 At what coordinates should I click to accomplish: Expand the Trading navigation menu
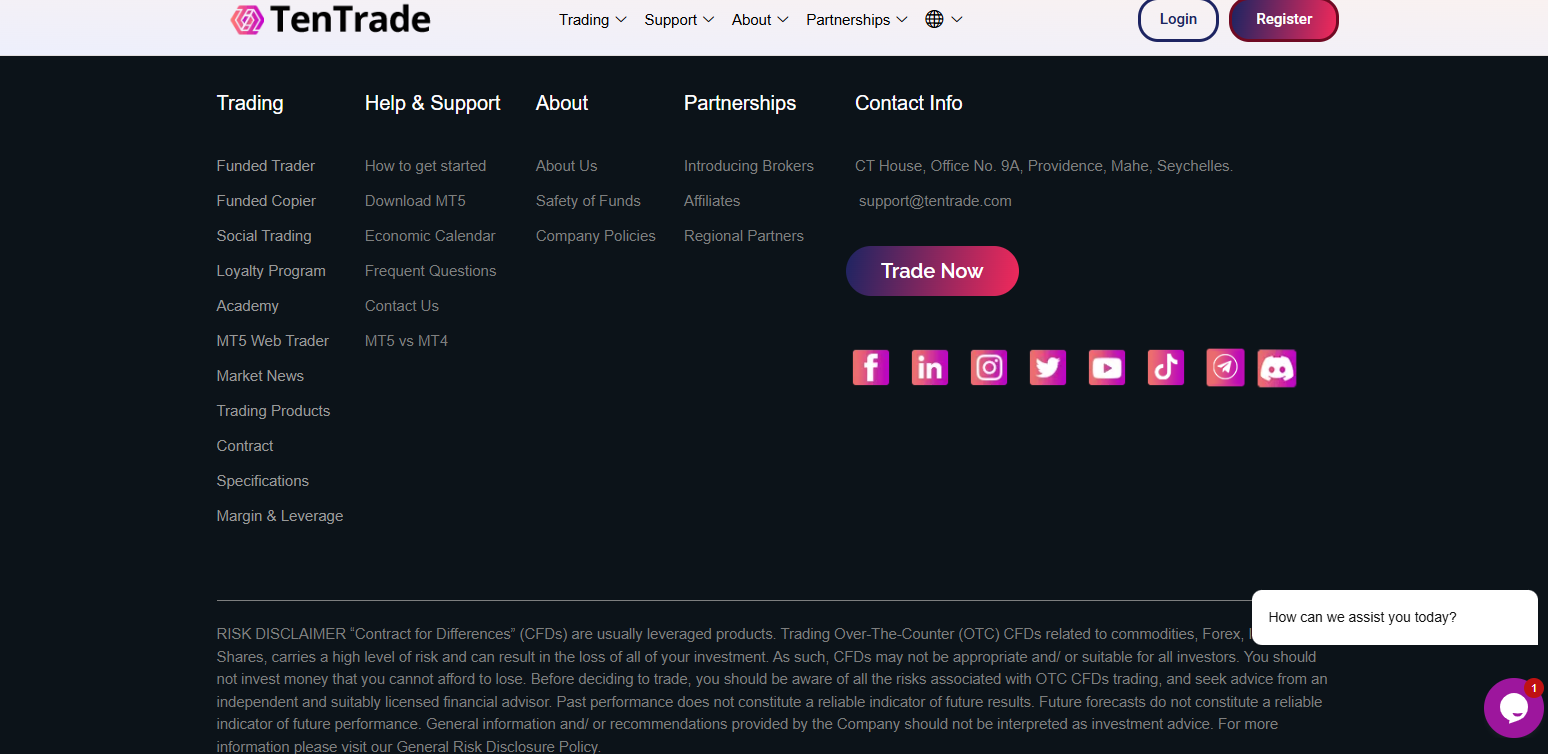click(593, 20)
